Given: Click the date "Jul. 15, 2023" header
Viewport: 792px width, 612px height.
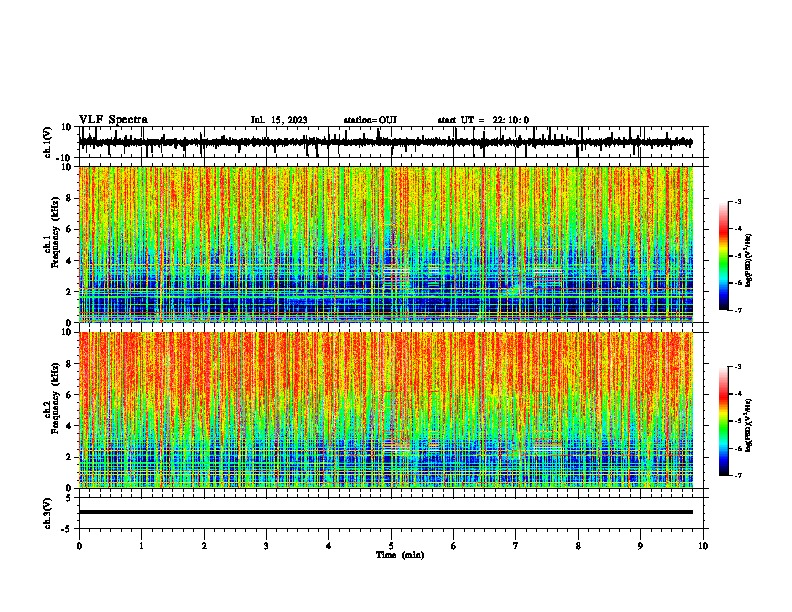Looking at the screenshot, I should [279, 120].
